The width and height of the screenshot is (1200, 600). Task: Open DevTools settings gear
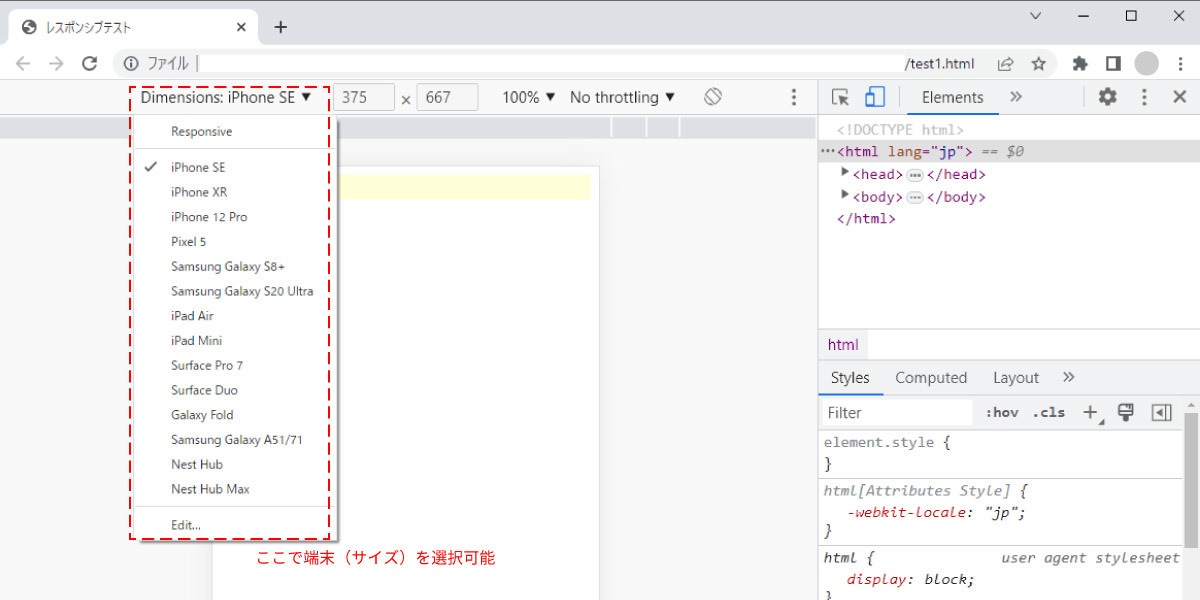point(1108,97)
